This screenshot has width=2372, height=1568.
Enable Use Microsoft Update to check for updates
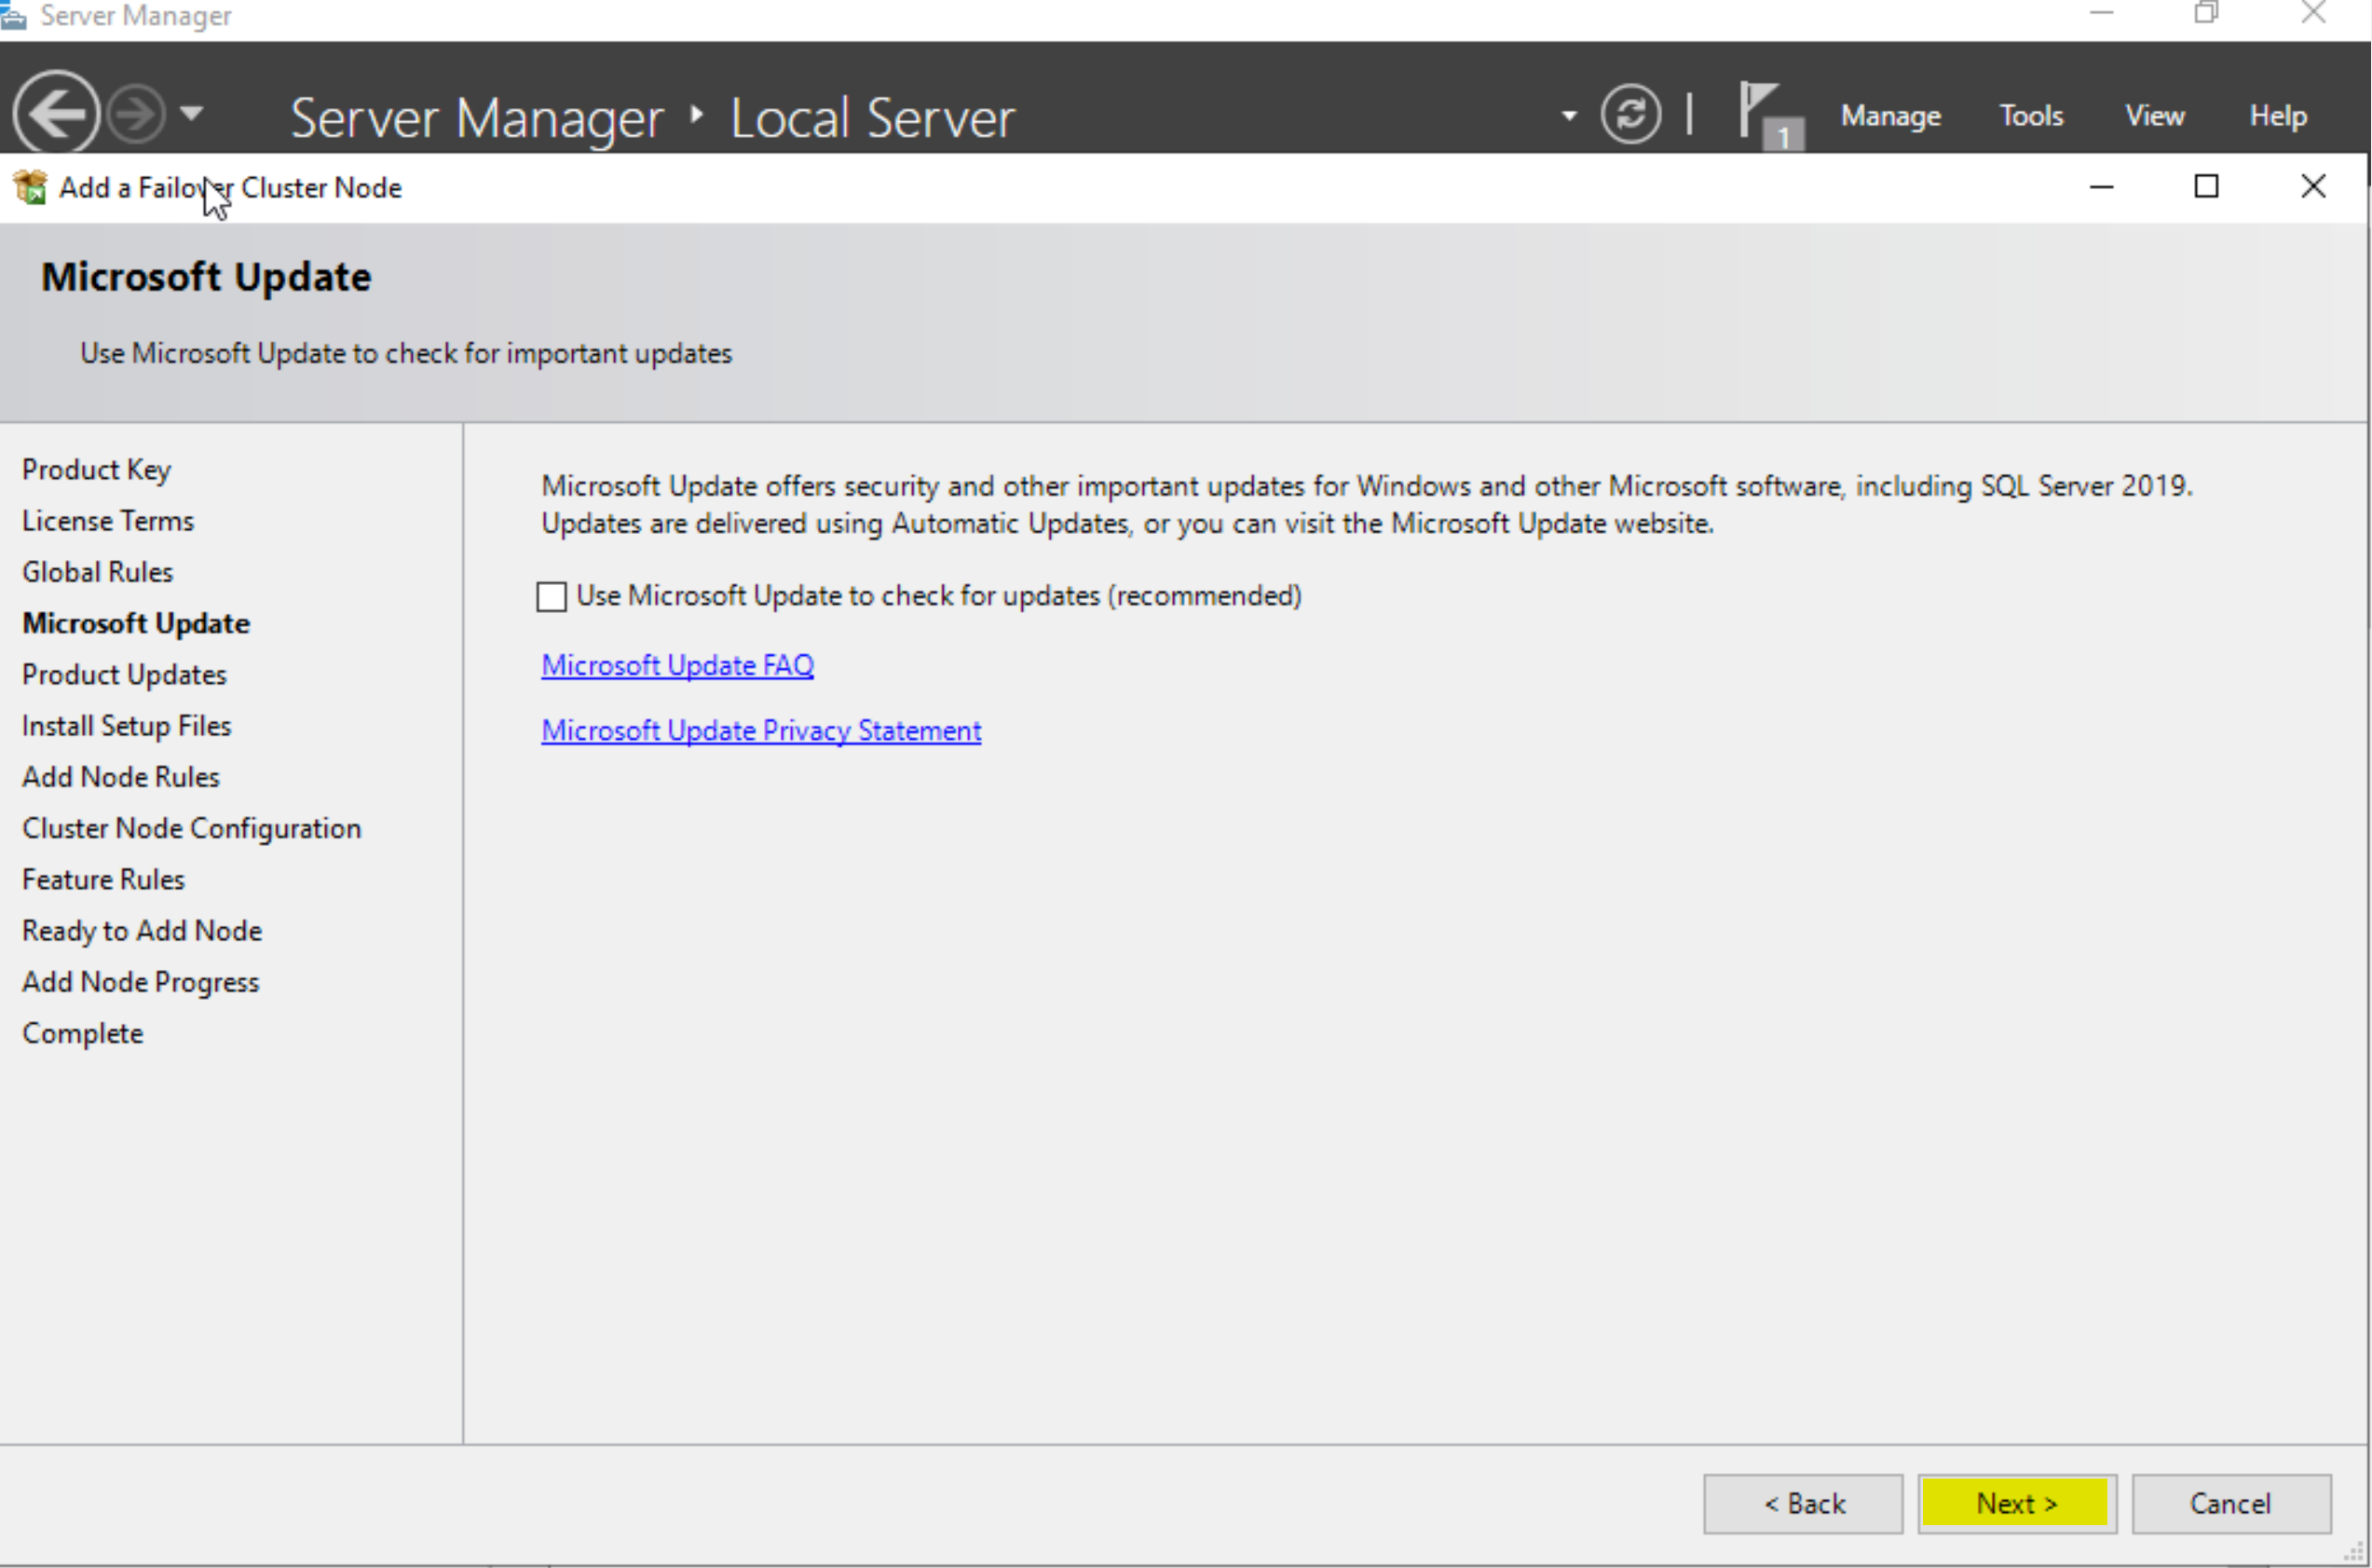pos(551,597)
